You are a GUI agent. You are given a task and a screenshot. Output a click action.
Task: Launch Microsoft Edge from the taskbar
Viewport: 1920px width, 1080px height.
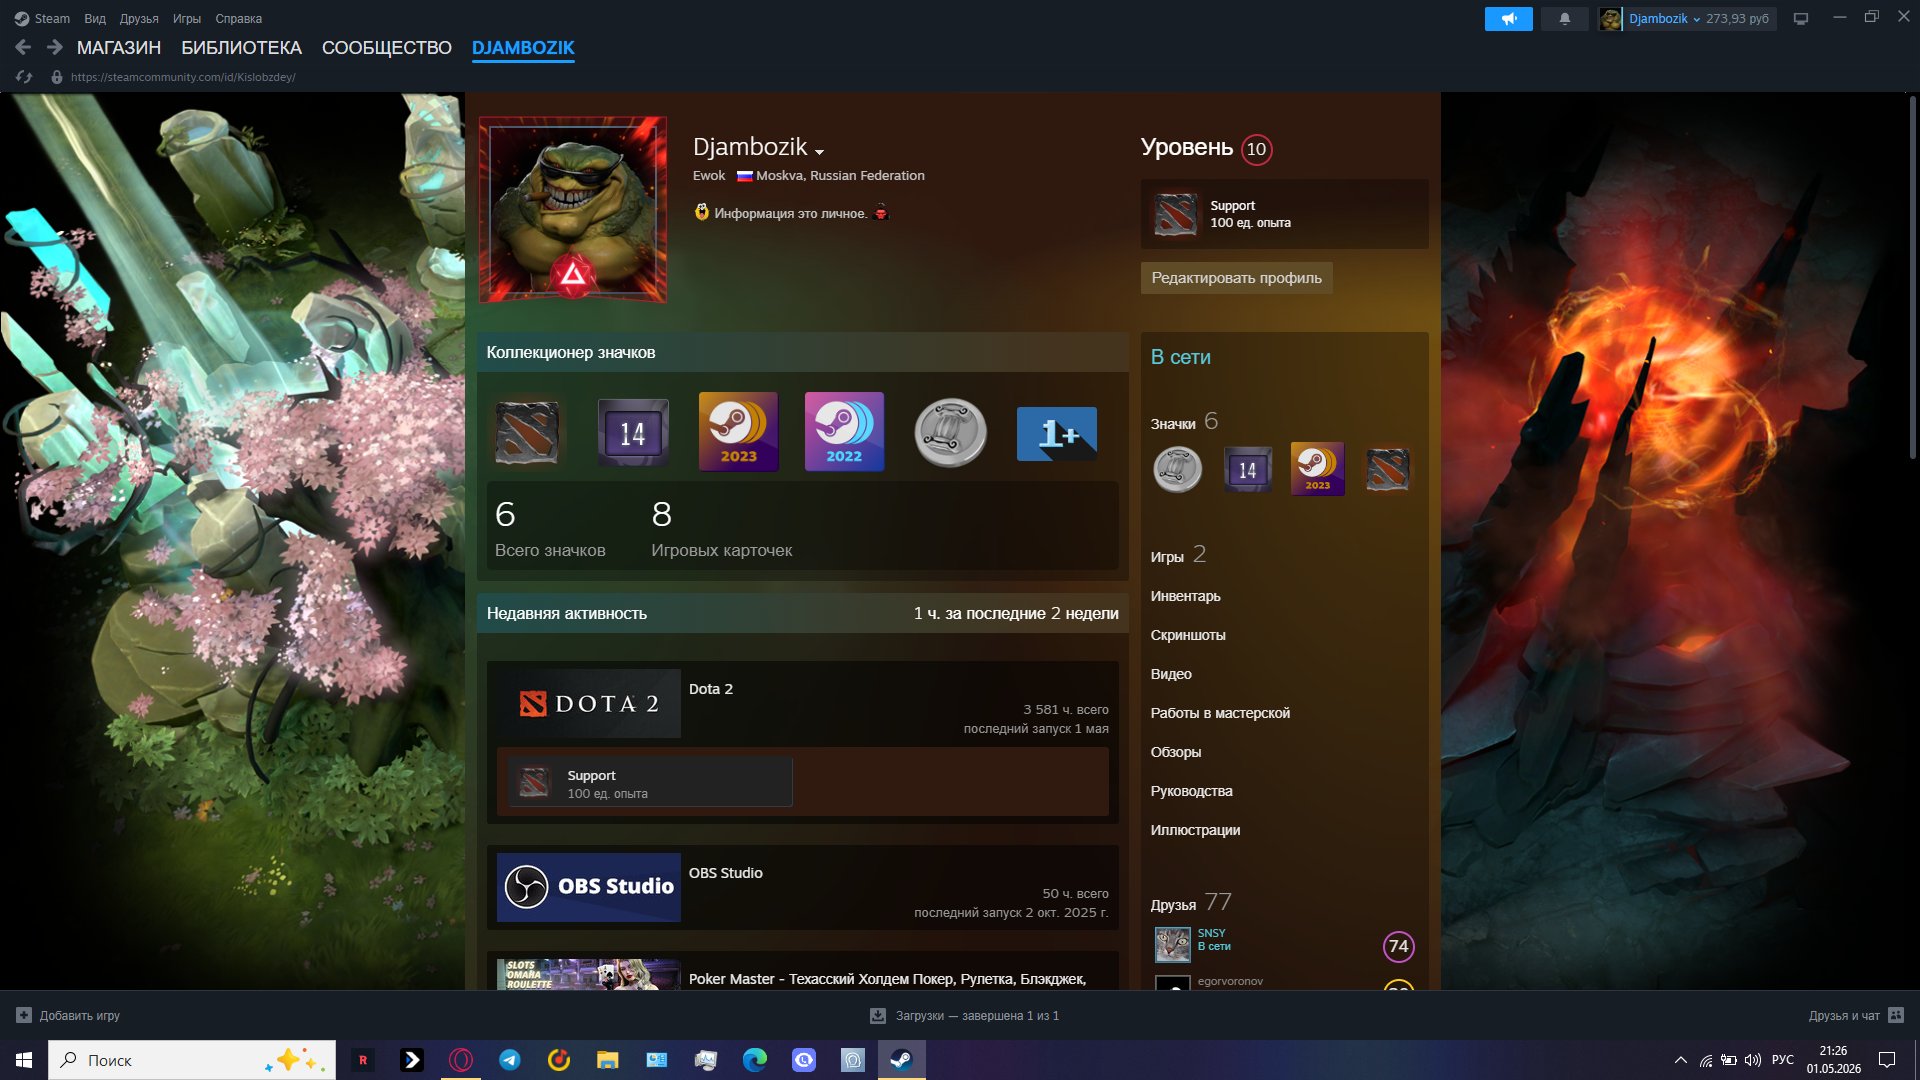755,1060
